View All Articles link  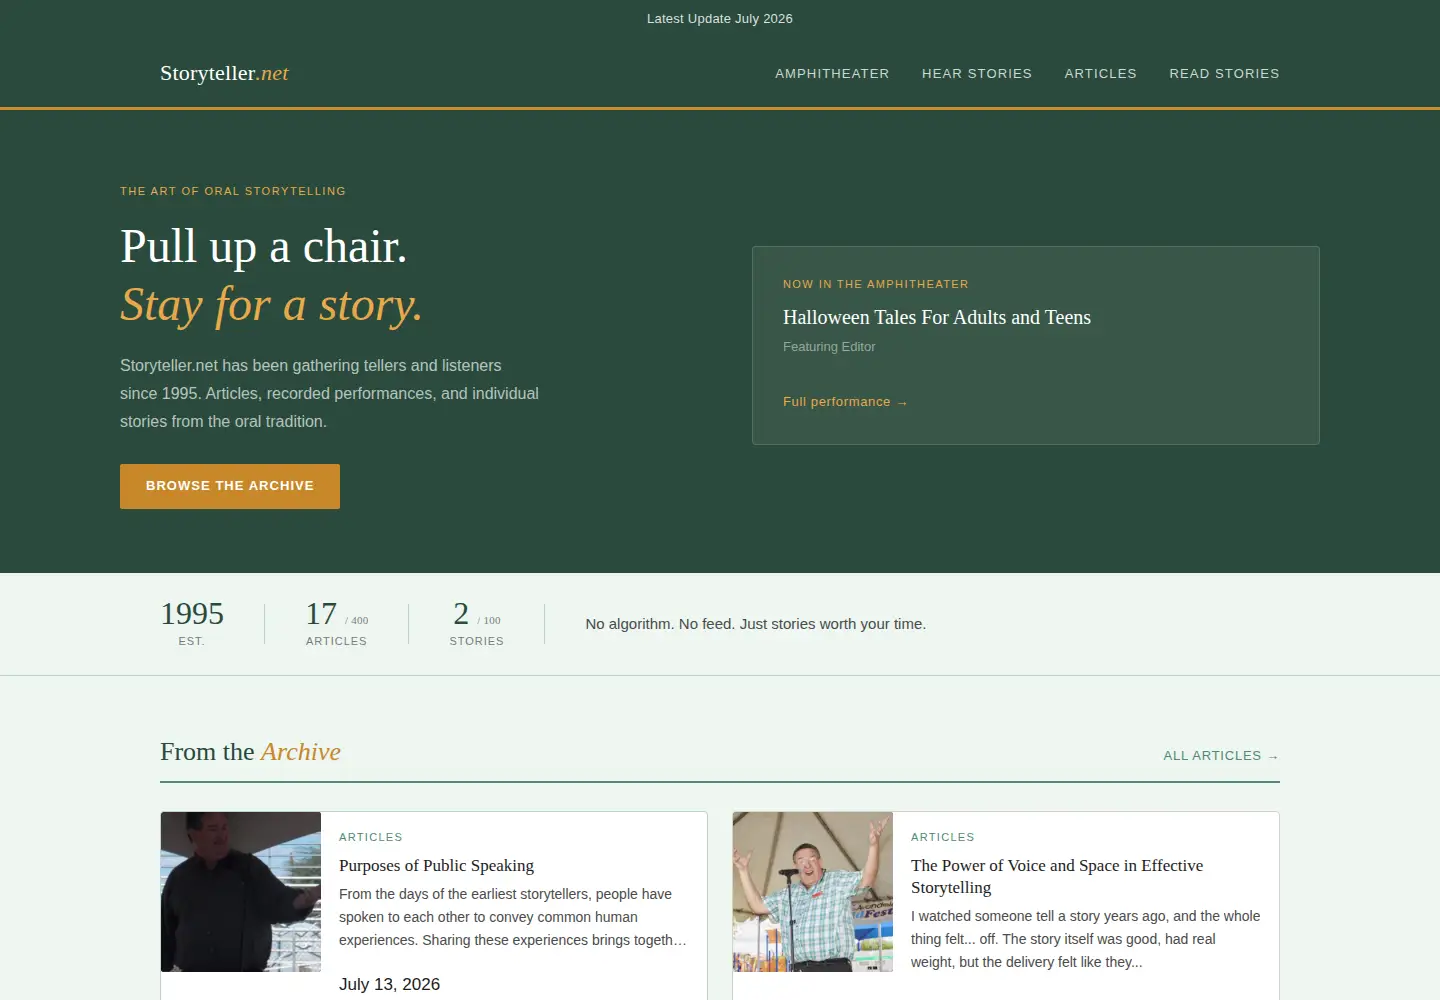click(1221, 756)
